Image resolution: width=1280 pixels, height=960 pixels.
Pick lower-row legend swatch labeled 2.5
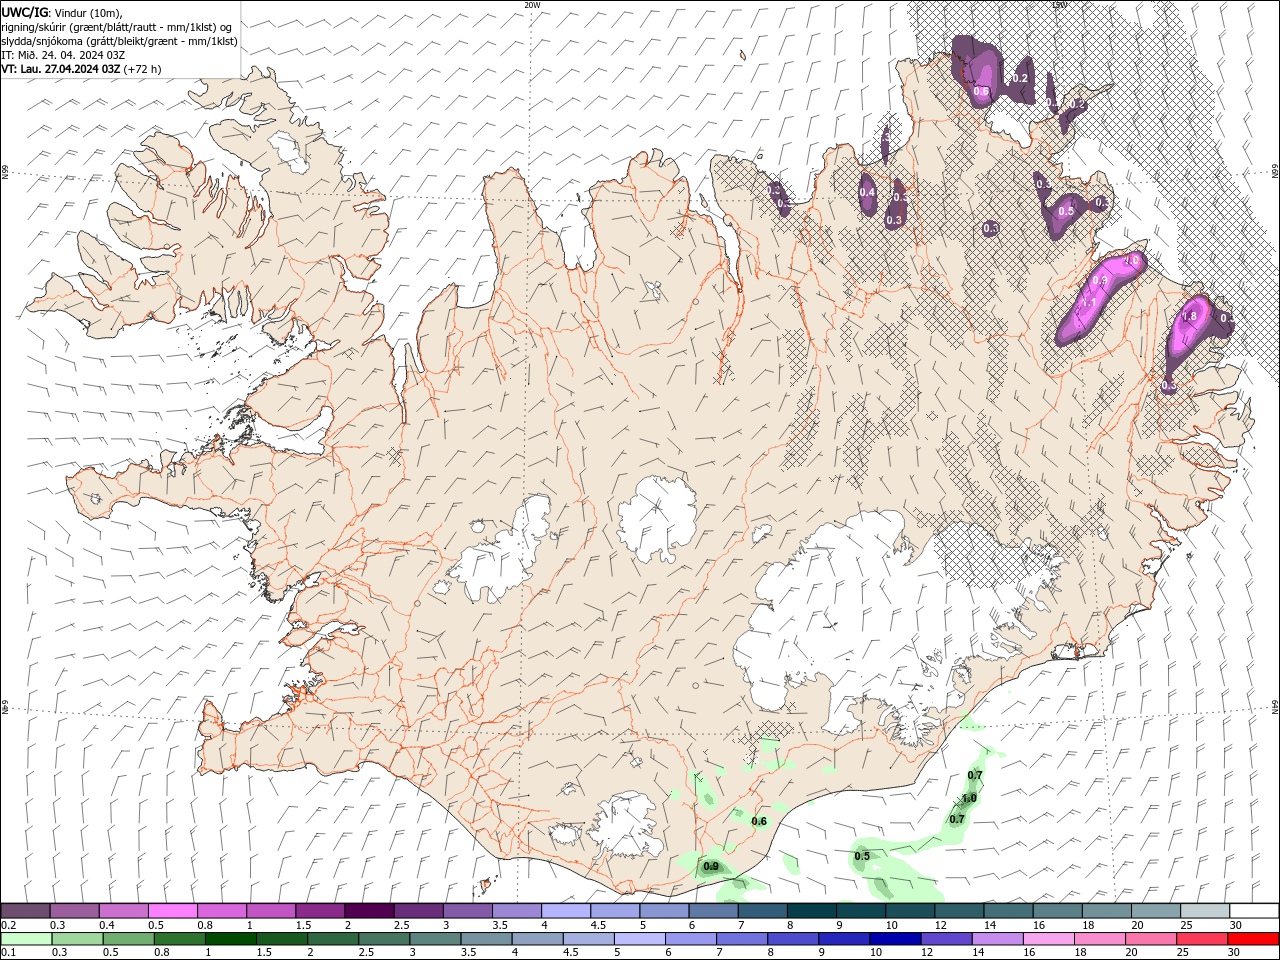click(x=383, y=938)
